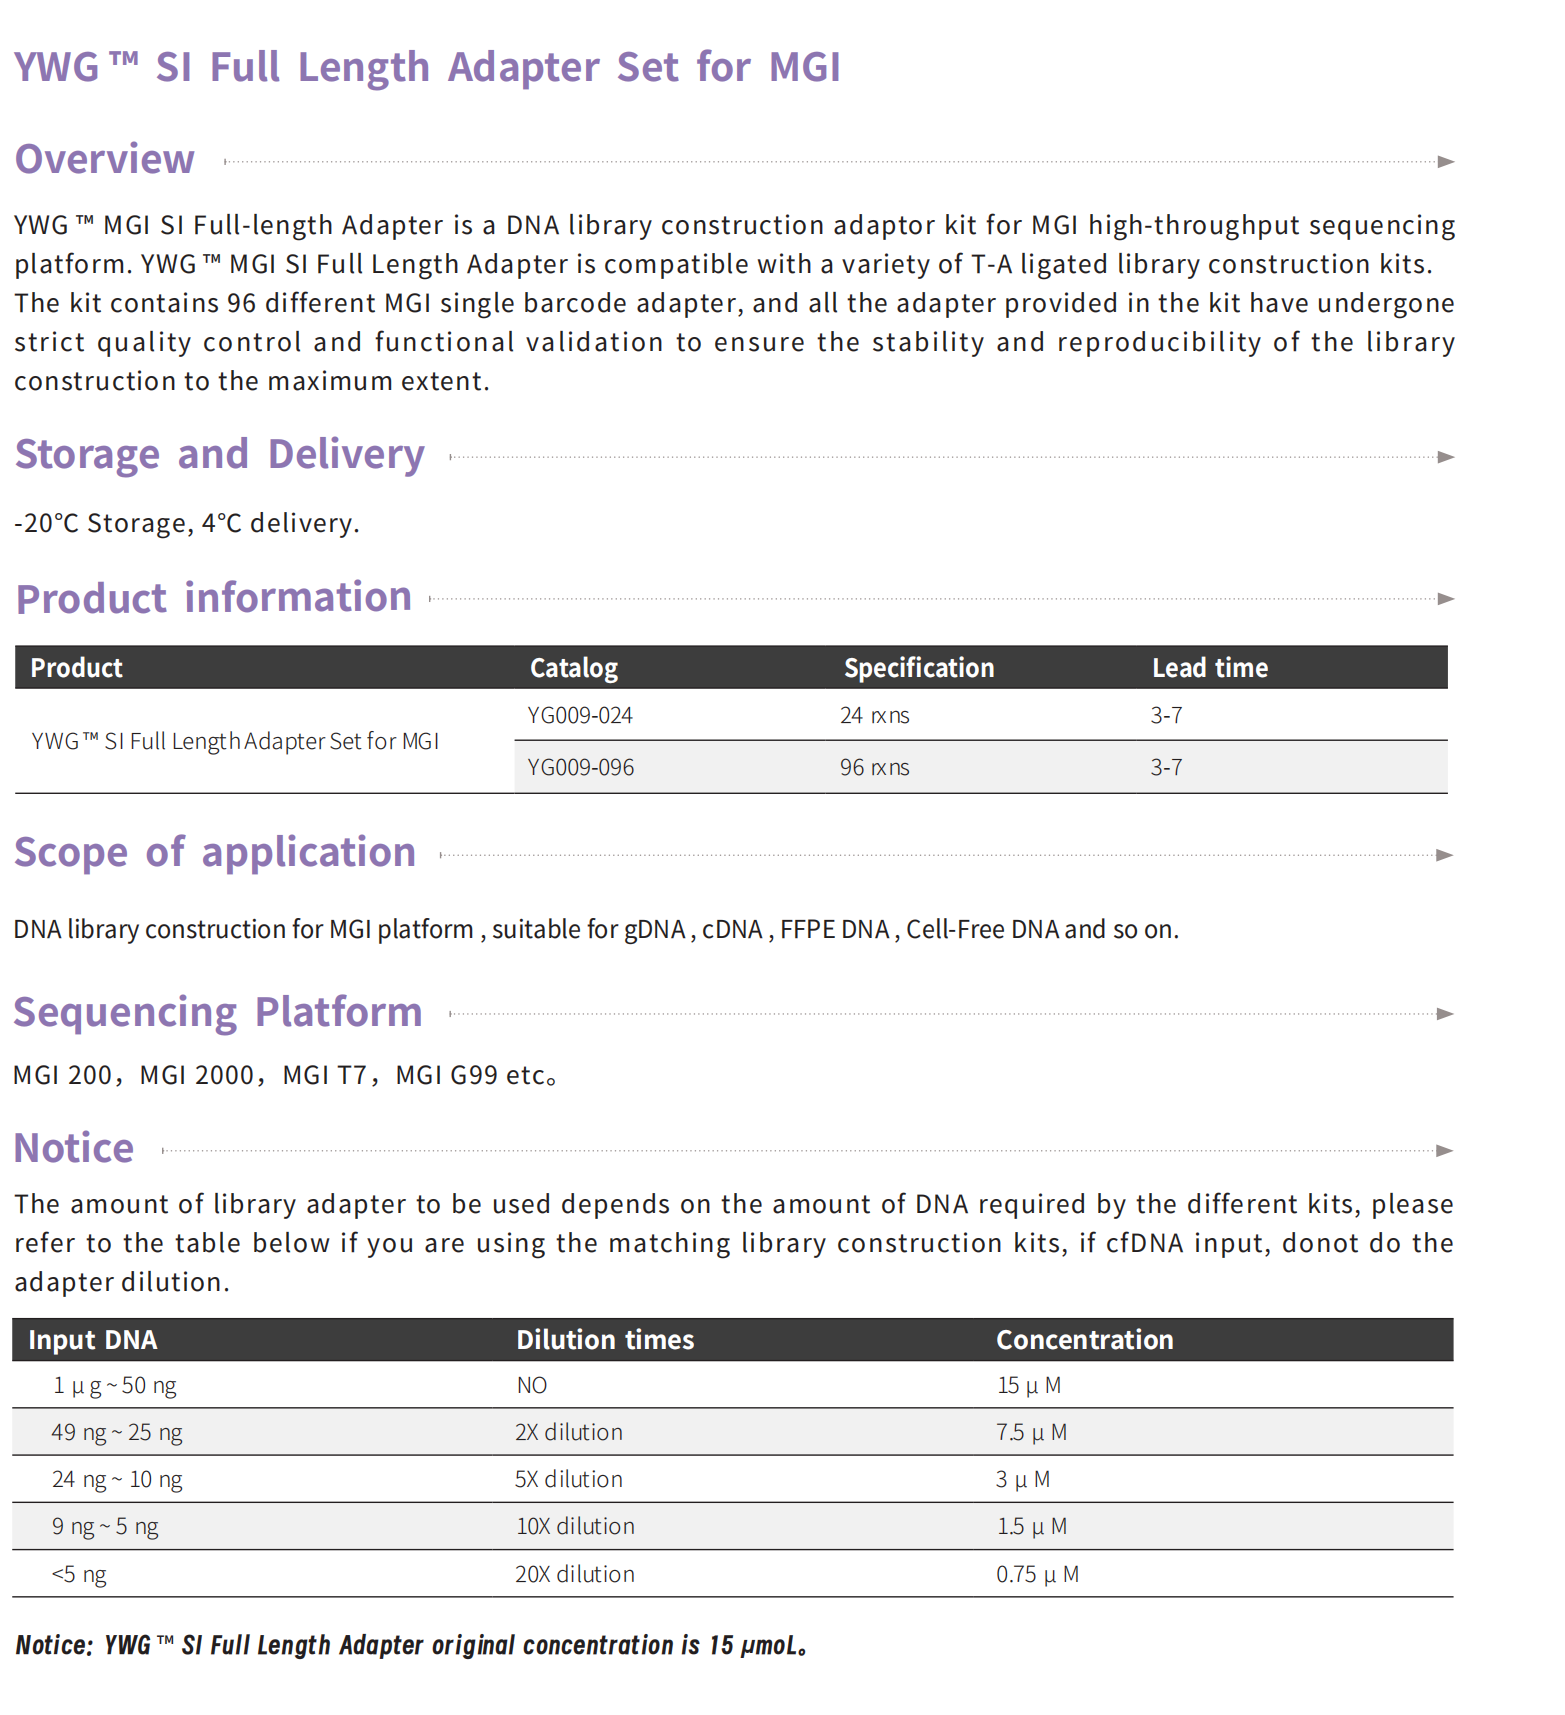Click the 'Product information' heading
1565x1715 pixels.
point(214,598)
